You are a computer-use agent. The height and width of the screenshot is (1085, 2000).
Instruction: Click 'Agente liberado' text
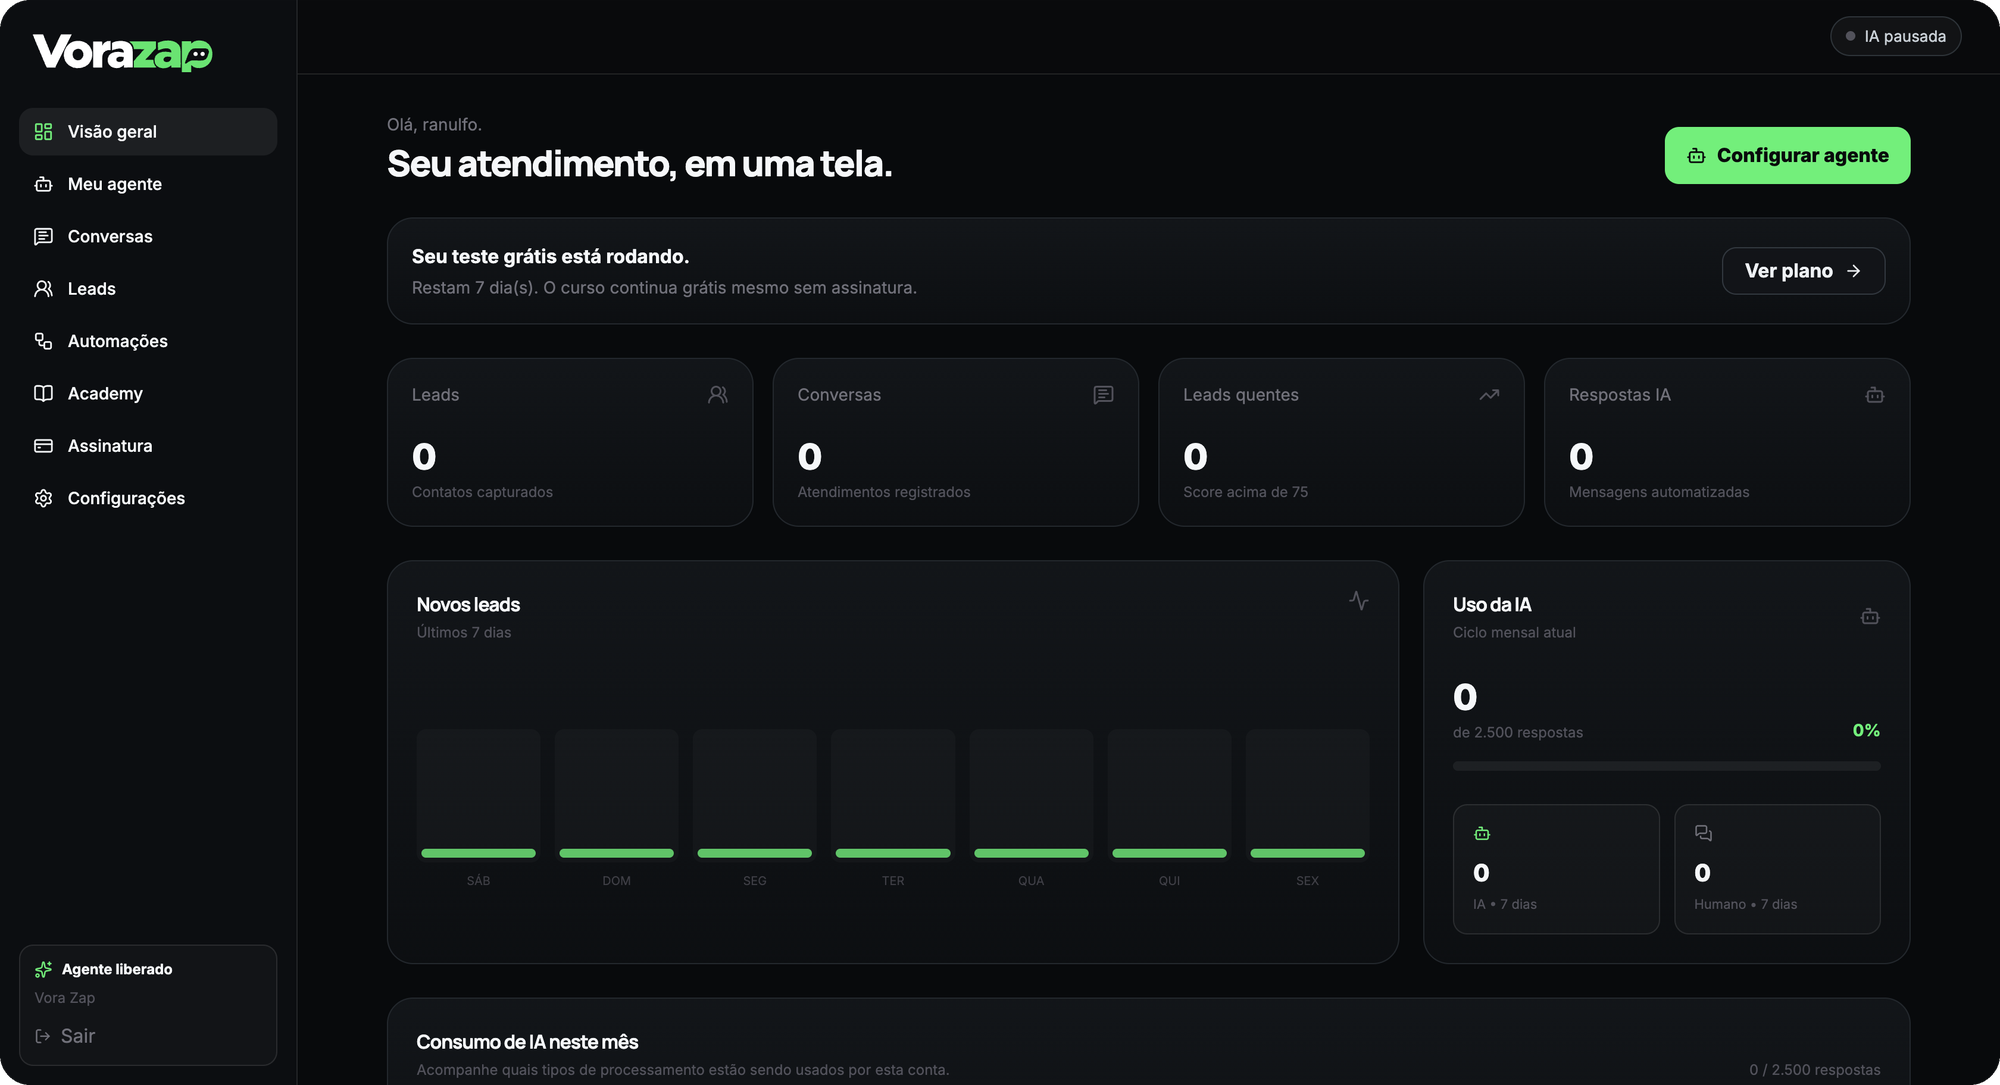tap(117, 969)
